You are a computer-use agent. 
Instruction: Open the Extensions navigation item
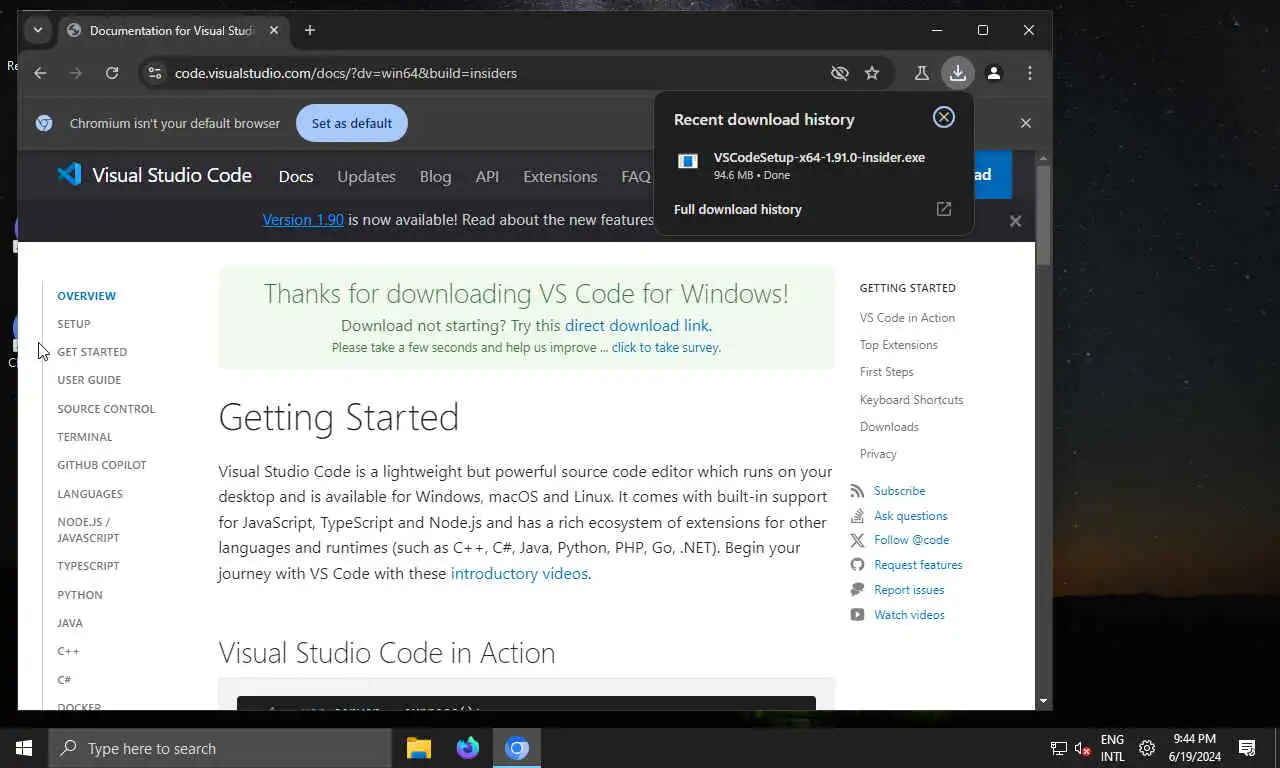tap(560, 176)
